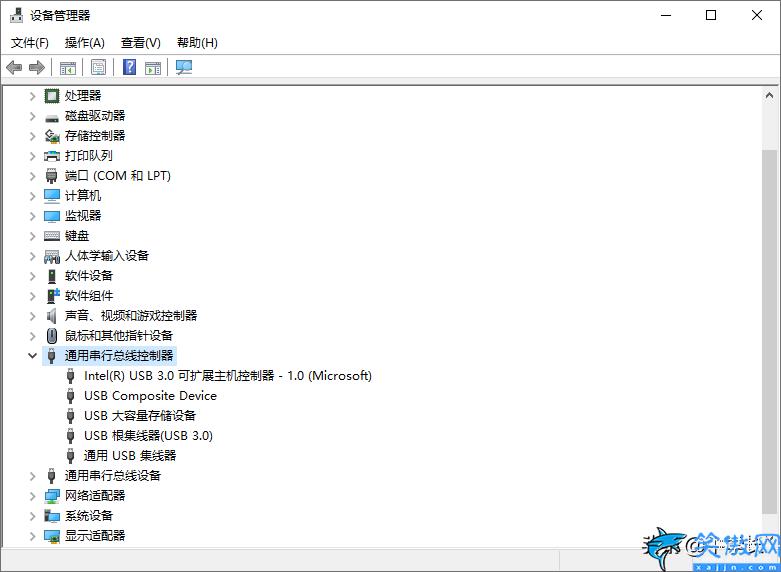The height and width of the screenshot is (572, 781).
Task: Click the 监视器 monitor icon
Action: pos(52,216)
